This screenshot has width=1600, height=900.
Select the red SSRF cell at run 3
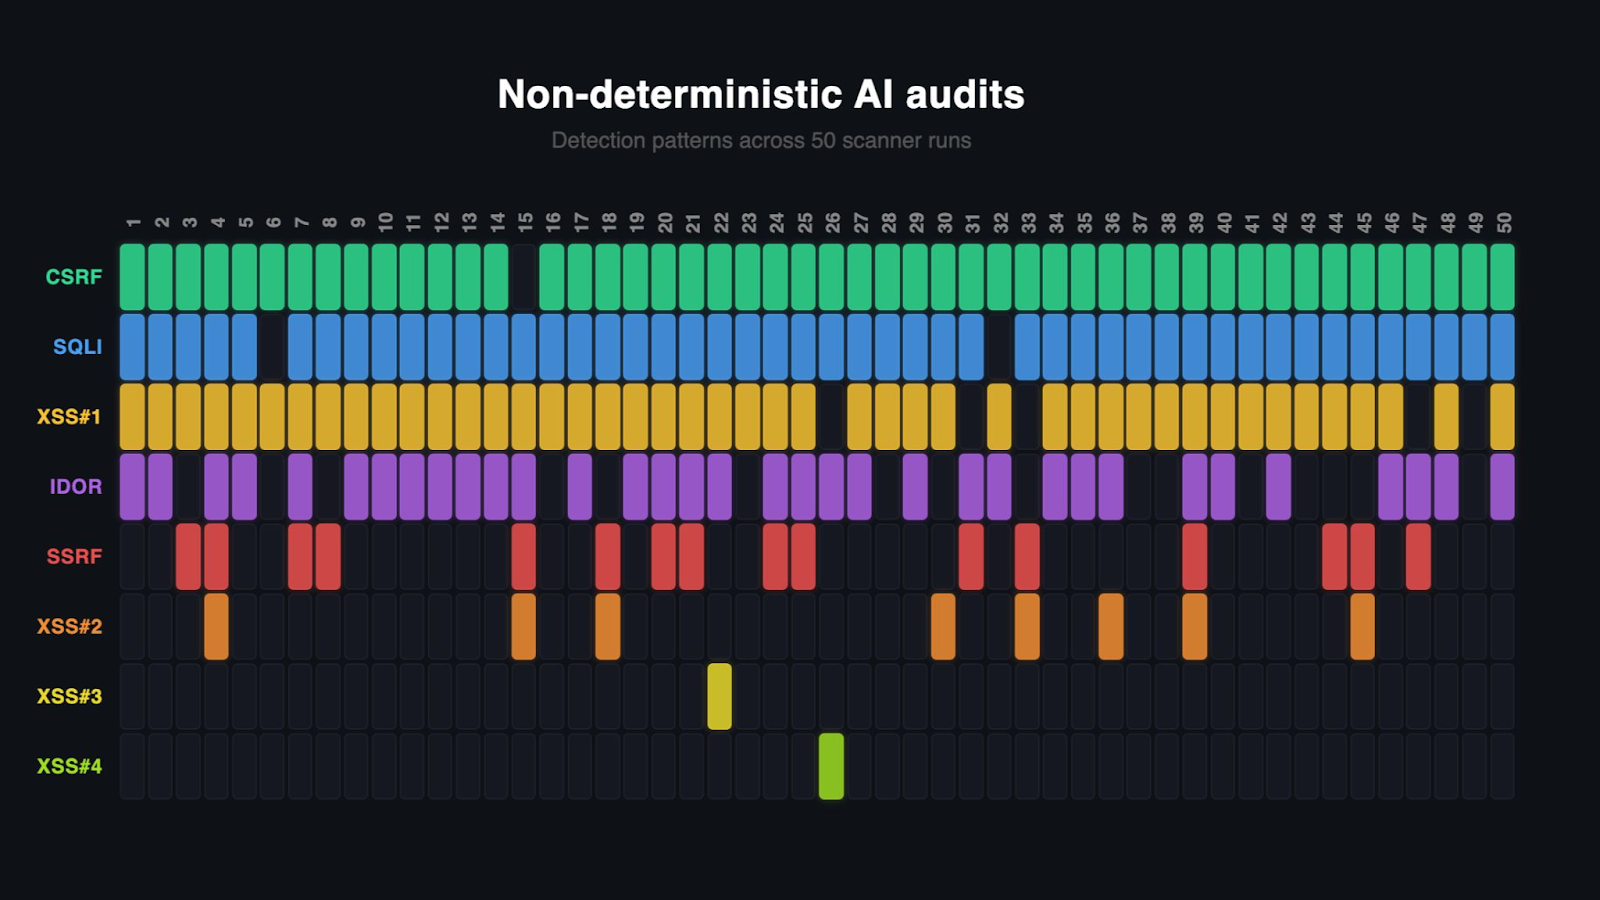click(187, 556)
